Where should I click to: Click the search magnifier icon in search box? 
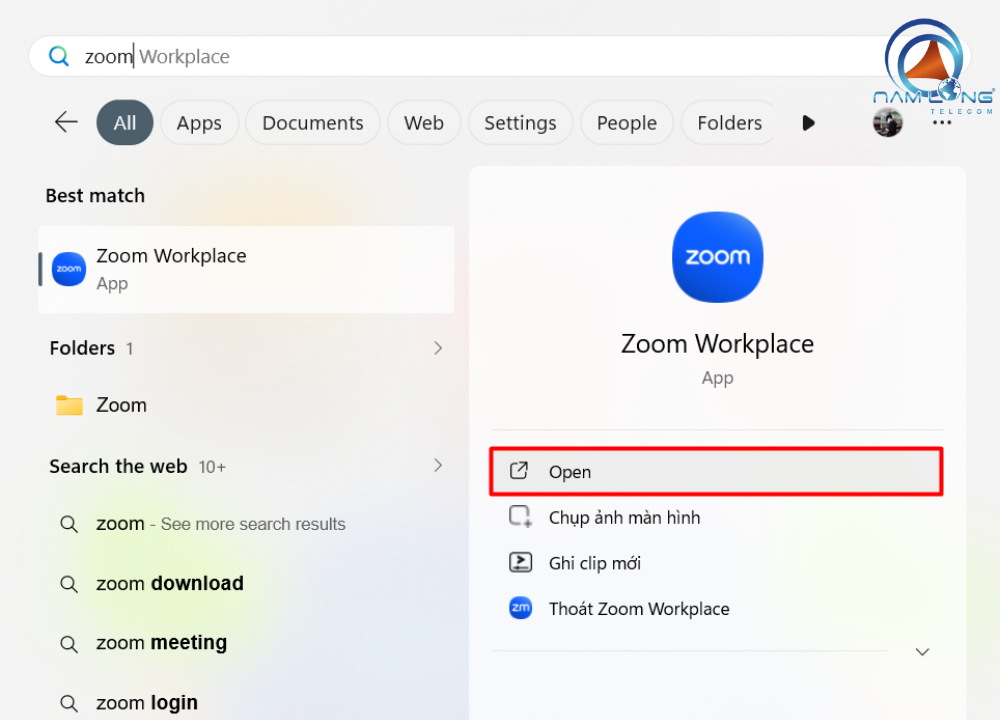(x=59, y=56)
